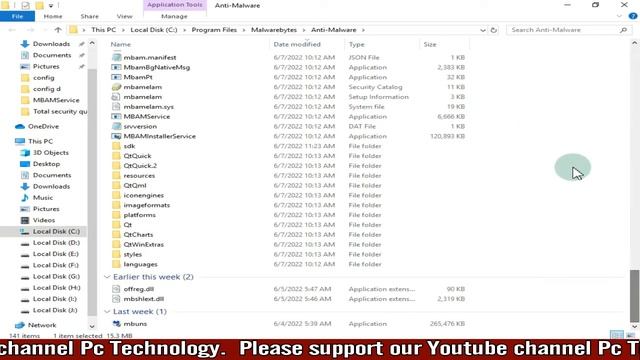
Task: Open address bar history dropdown
Action: pos(482,30)
